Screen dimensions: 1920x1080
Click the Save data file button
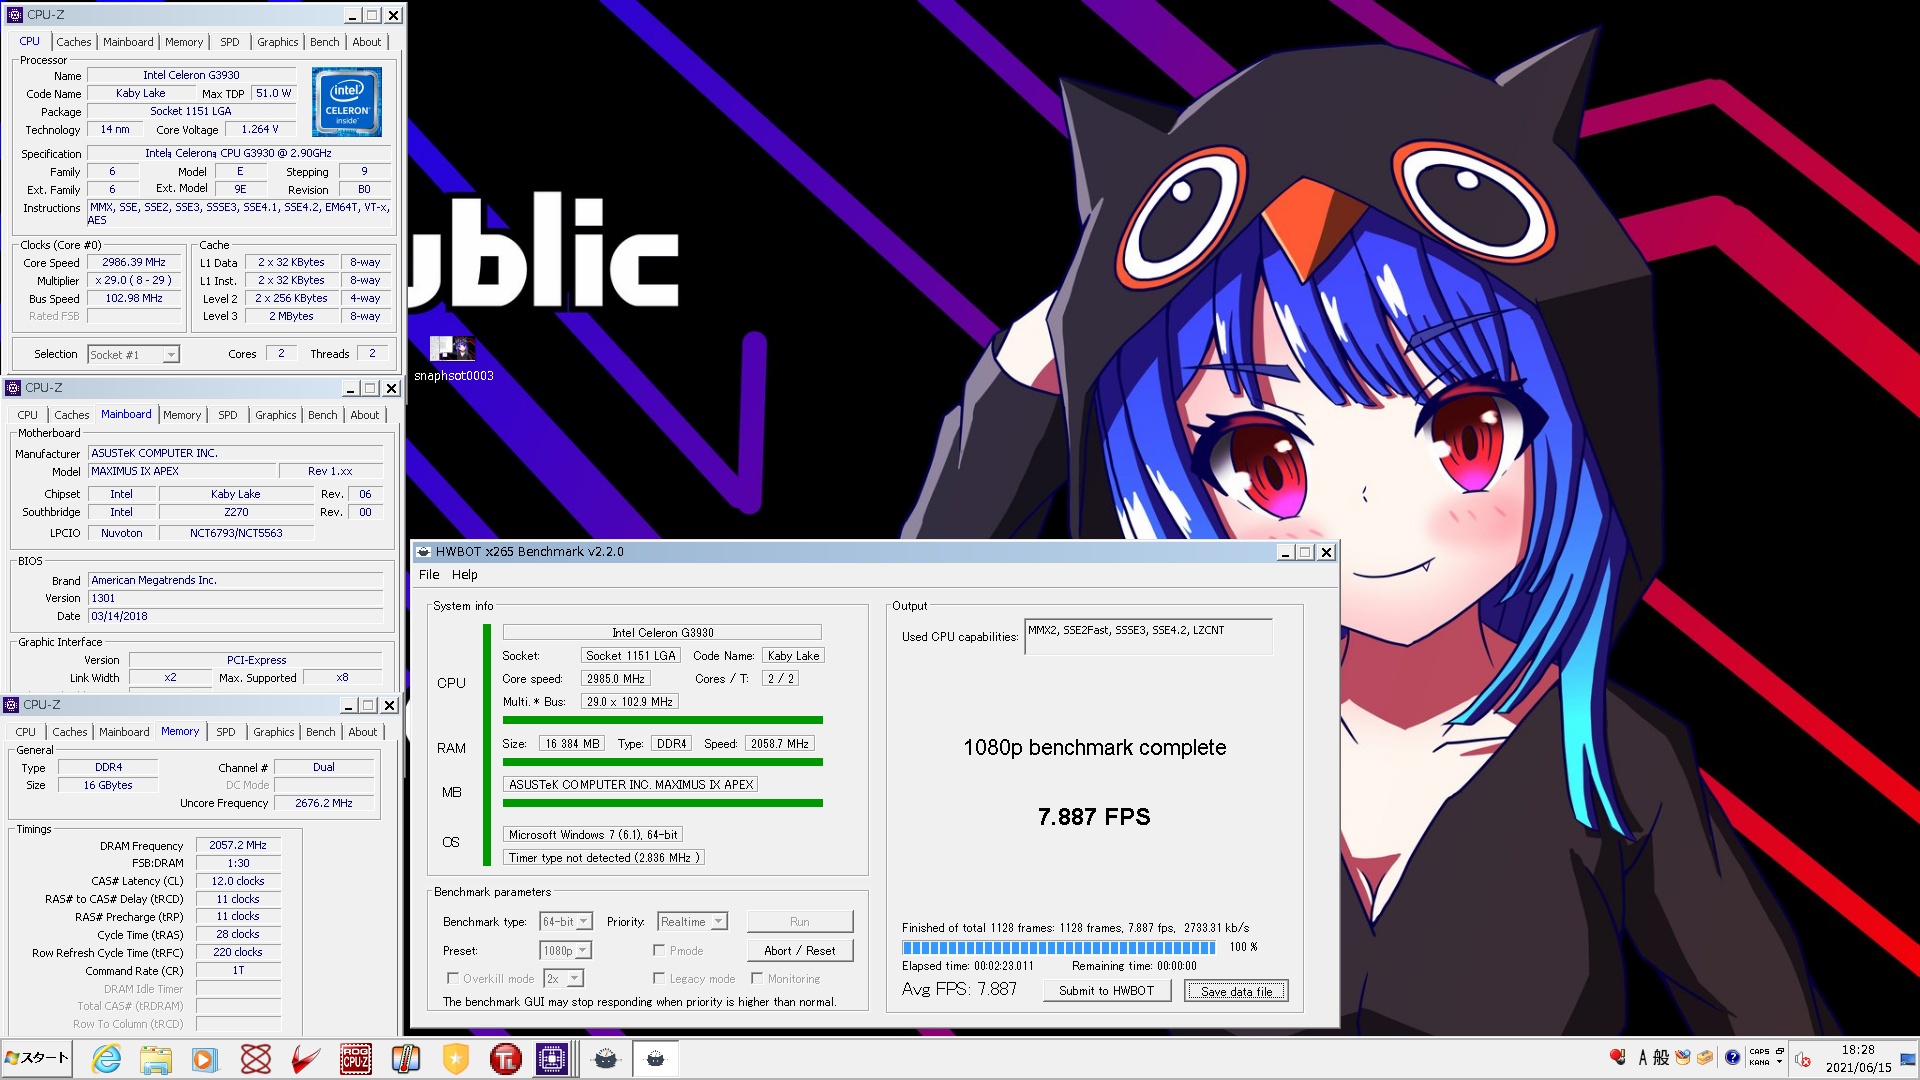1236,990
